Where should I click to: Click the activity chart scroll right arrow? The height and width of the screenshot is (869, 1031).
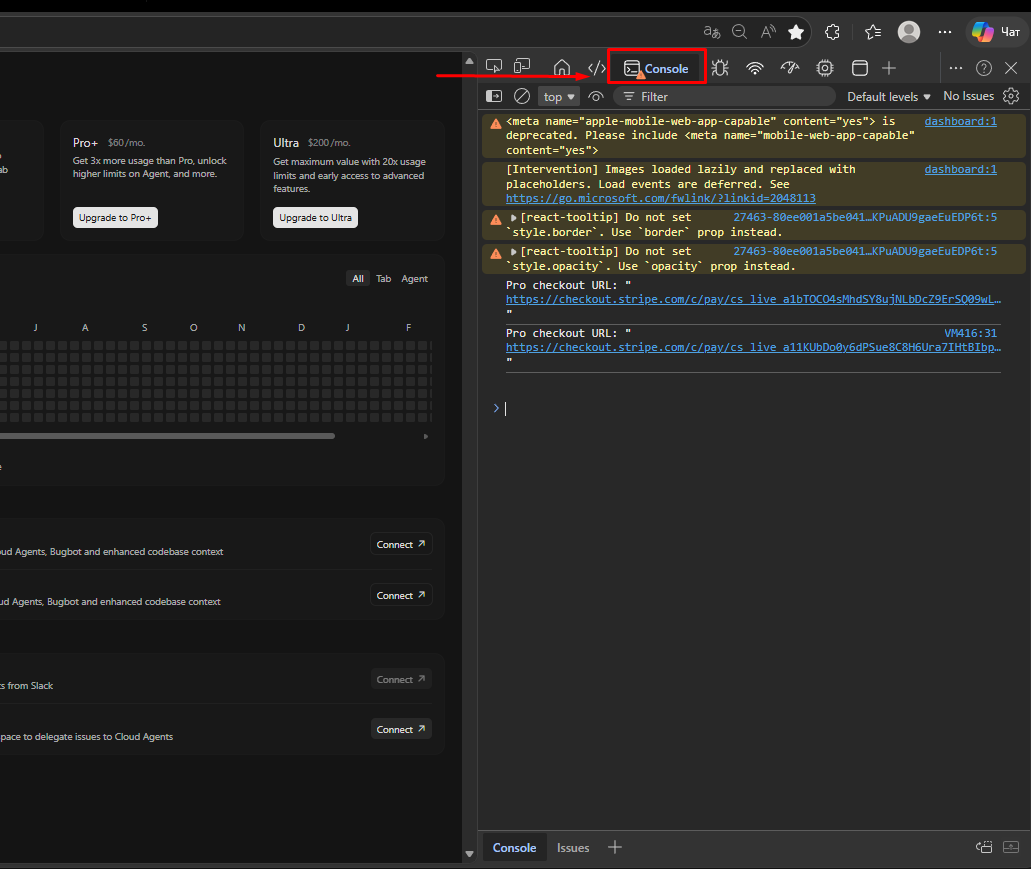[x=426, y=436]
